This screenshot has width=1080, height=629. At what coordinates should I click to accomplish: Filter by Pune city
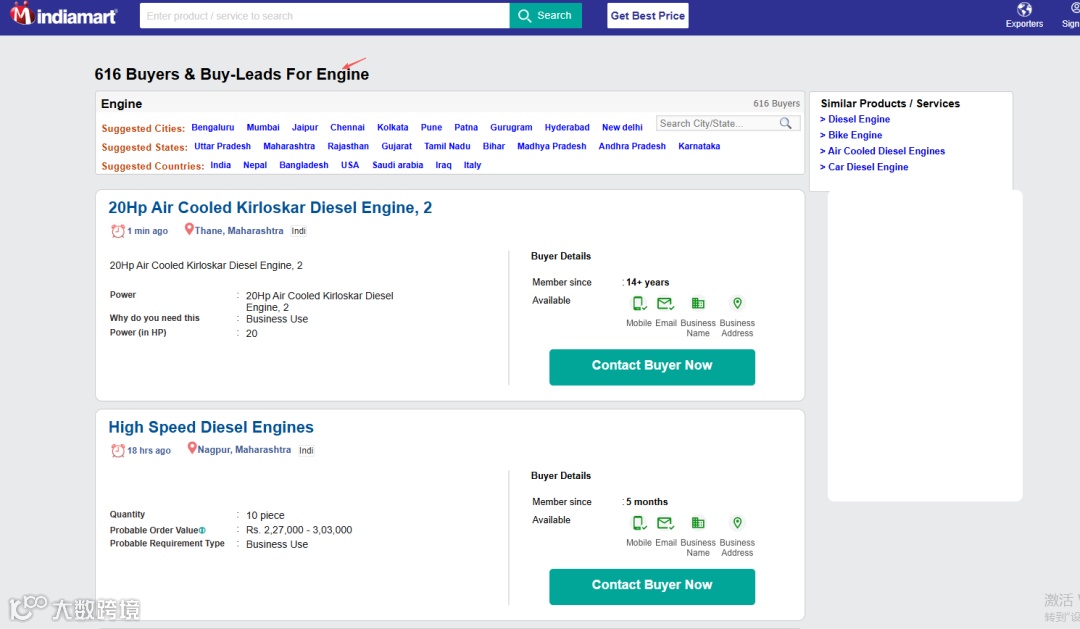(x=431, y=127)
